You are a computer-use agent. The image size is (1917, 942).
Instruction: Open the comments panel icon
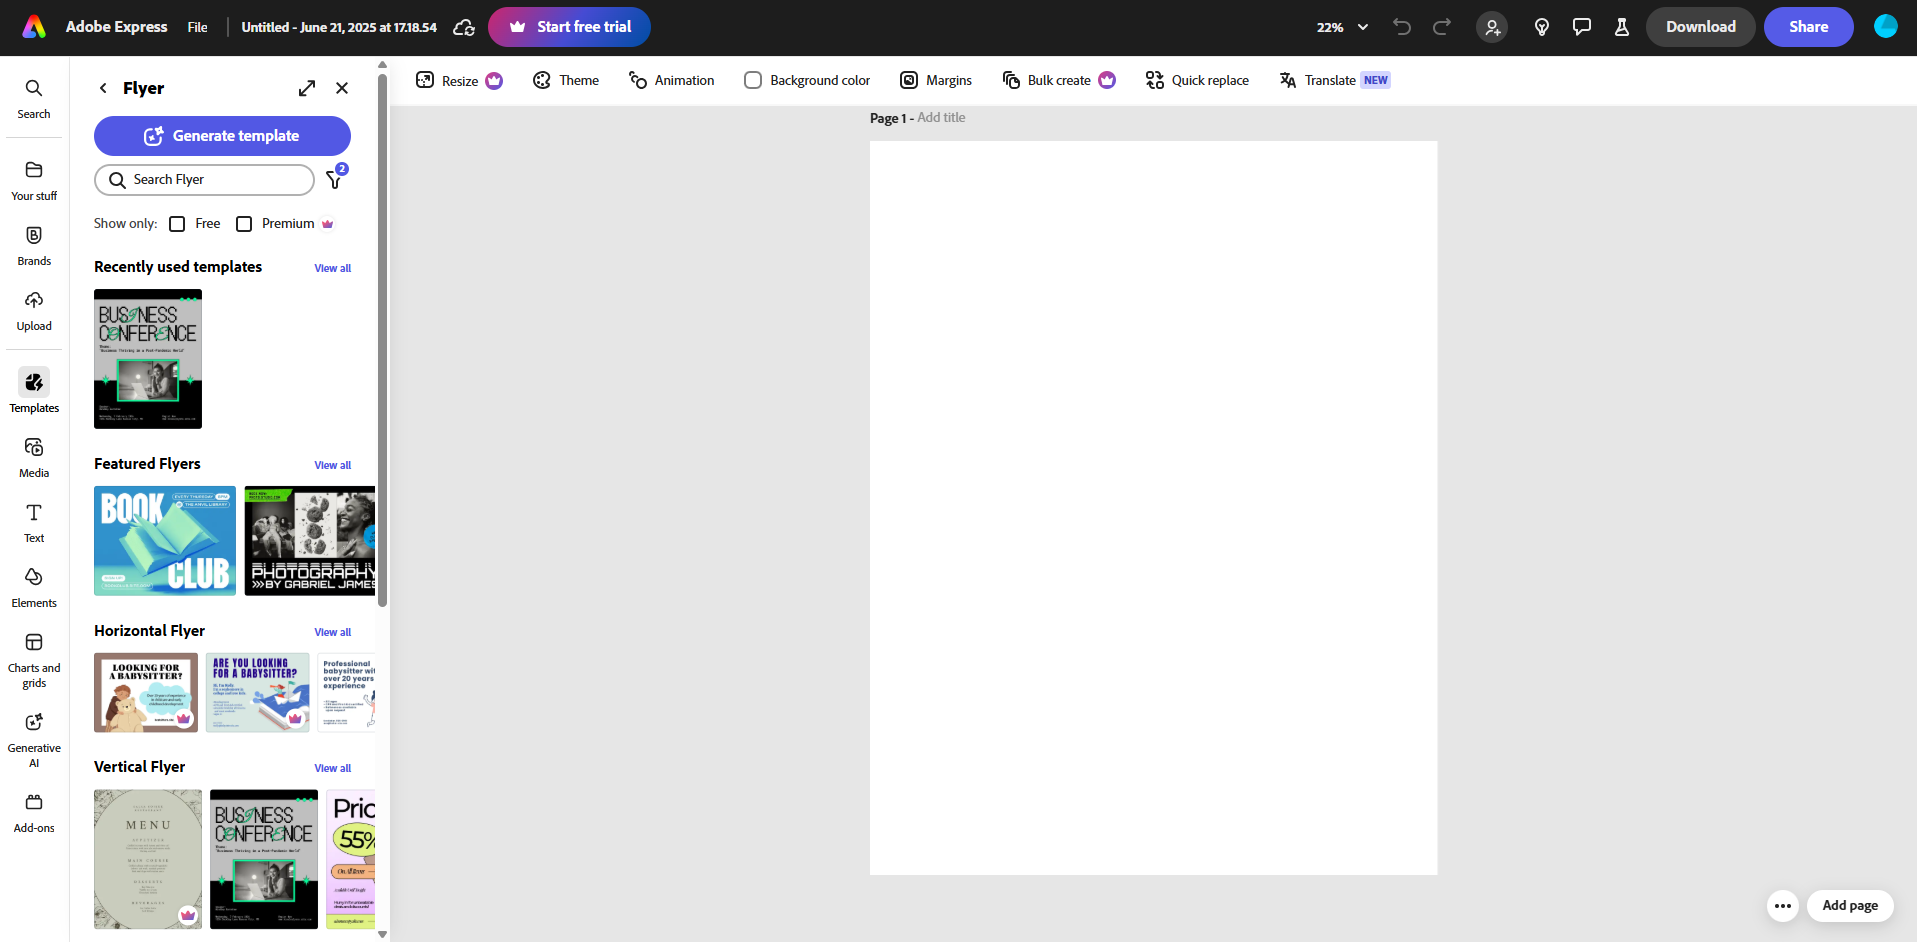tap(1581, 27)
